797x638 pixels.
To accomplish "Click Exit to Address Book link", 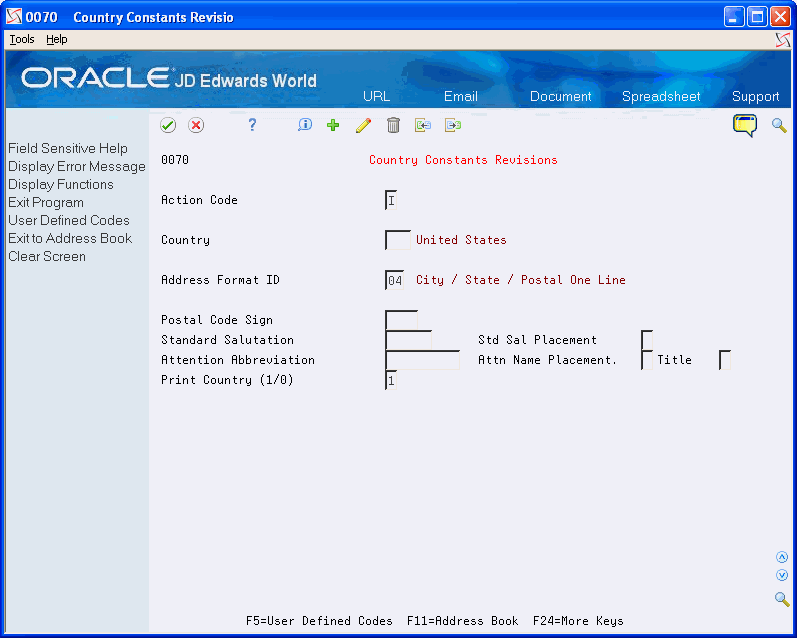I will pyautogui.click(x=70, y=238).
